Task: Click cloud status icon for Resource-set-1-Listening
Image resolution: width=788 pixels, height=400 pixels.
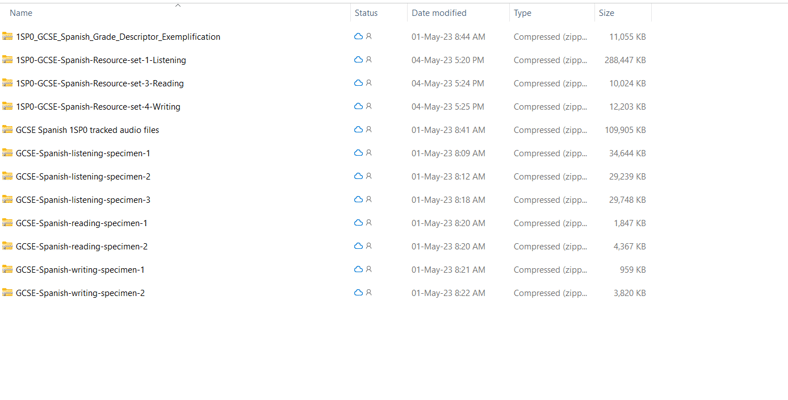Action: pos(358,60)
